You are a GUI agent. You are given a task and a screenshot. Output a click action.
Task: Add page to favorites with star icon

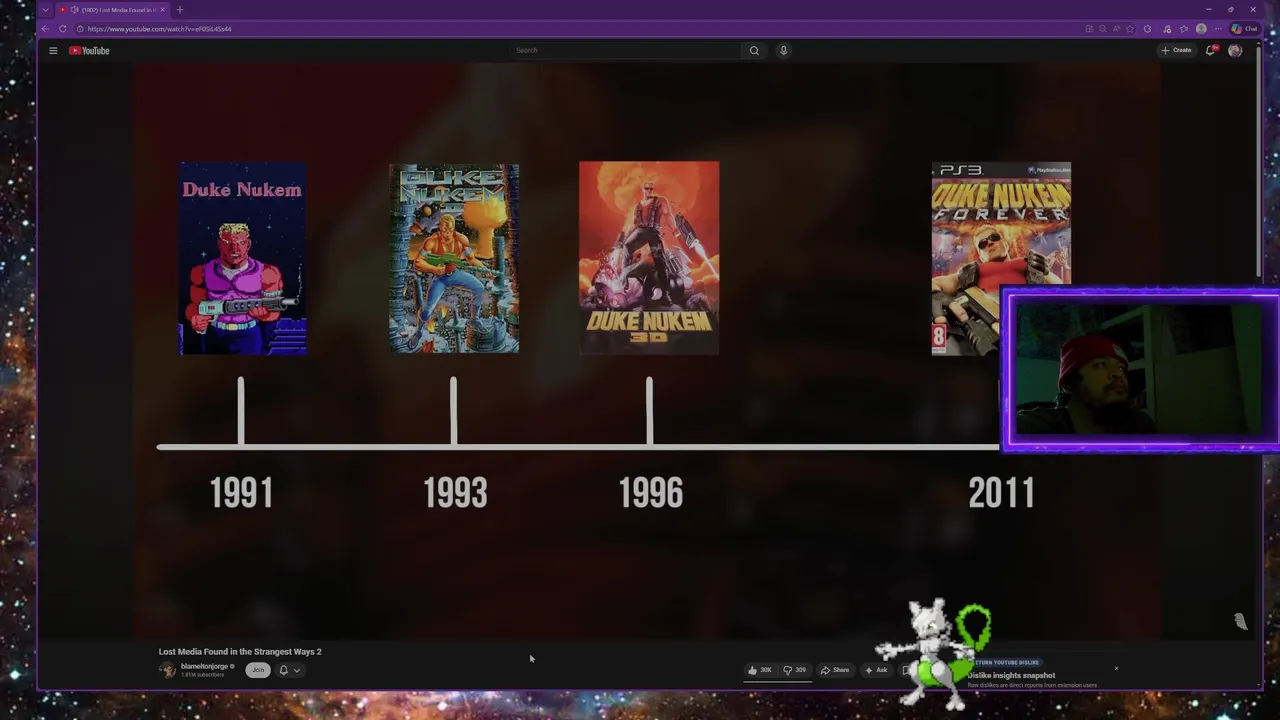tap(1130, 28)
